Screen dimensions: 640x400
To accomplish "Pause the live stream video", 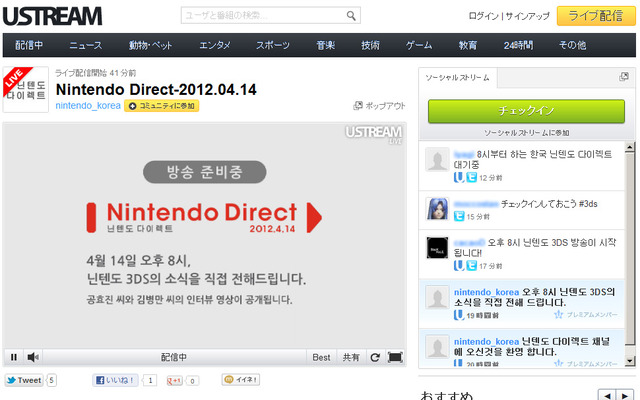I will coord(14,357).
